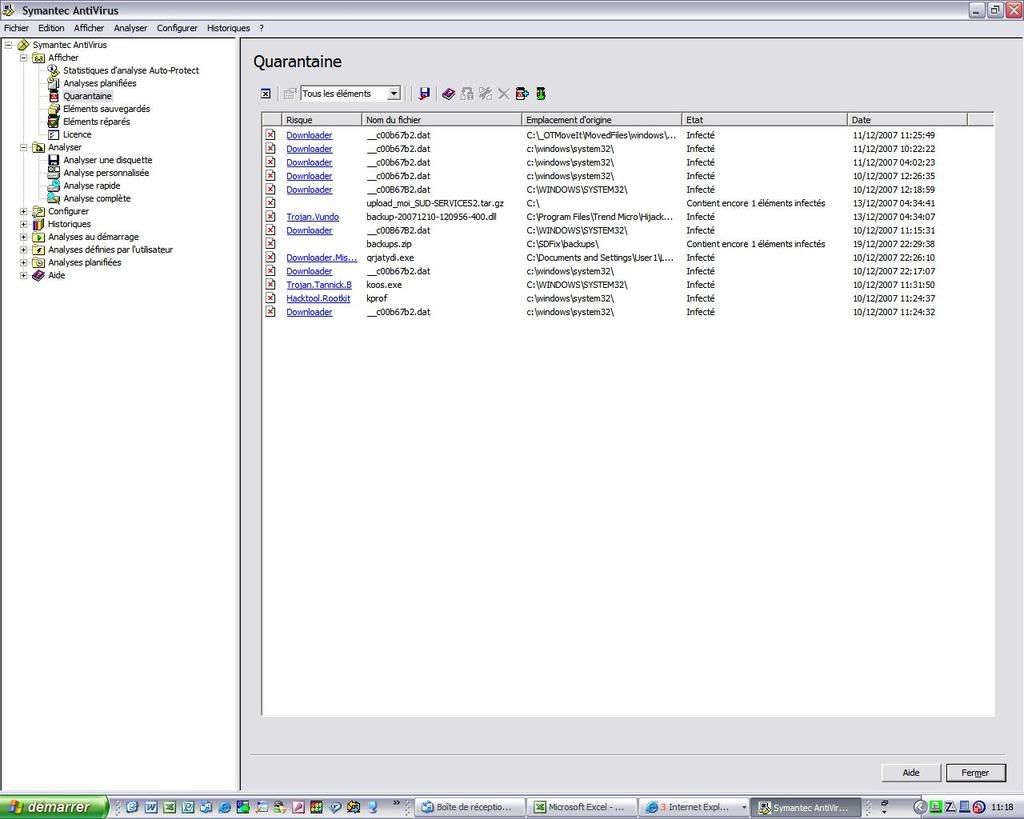Open the Hacktool.Rootkit risk link

click(x=318, y=298)
